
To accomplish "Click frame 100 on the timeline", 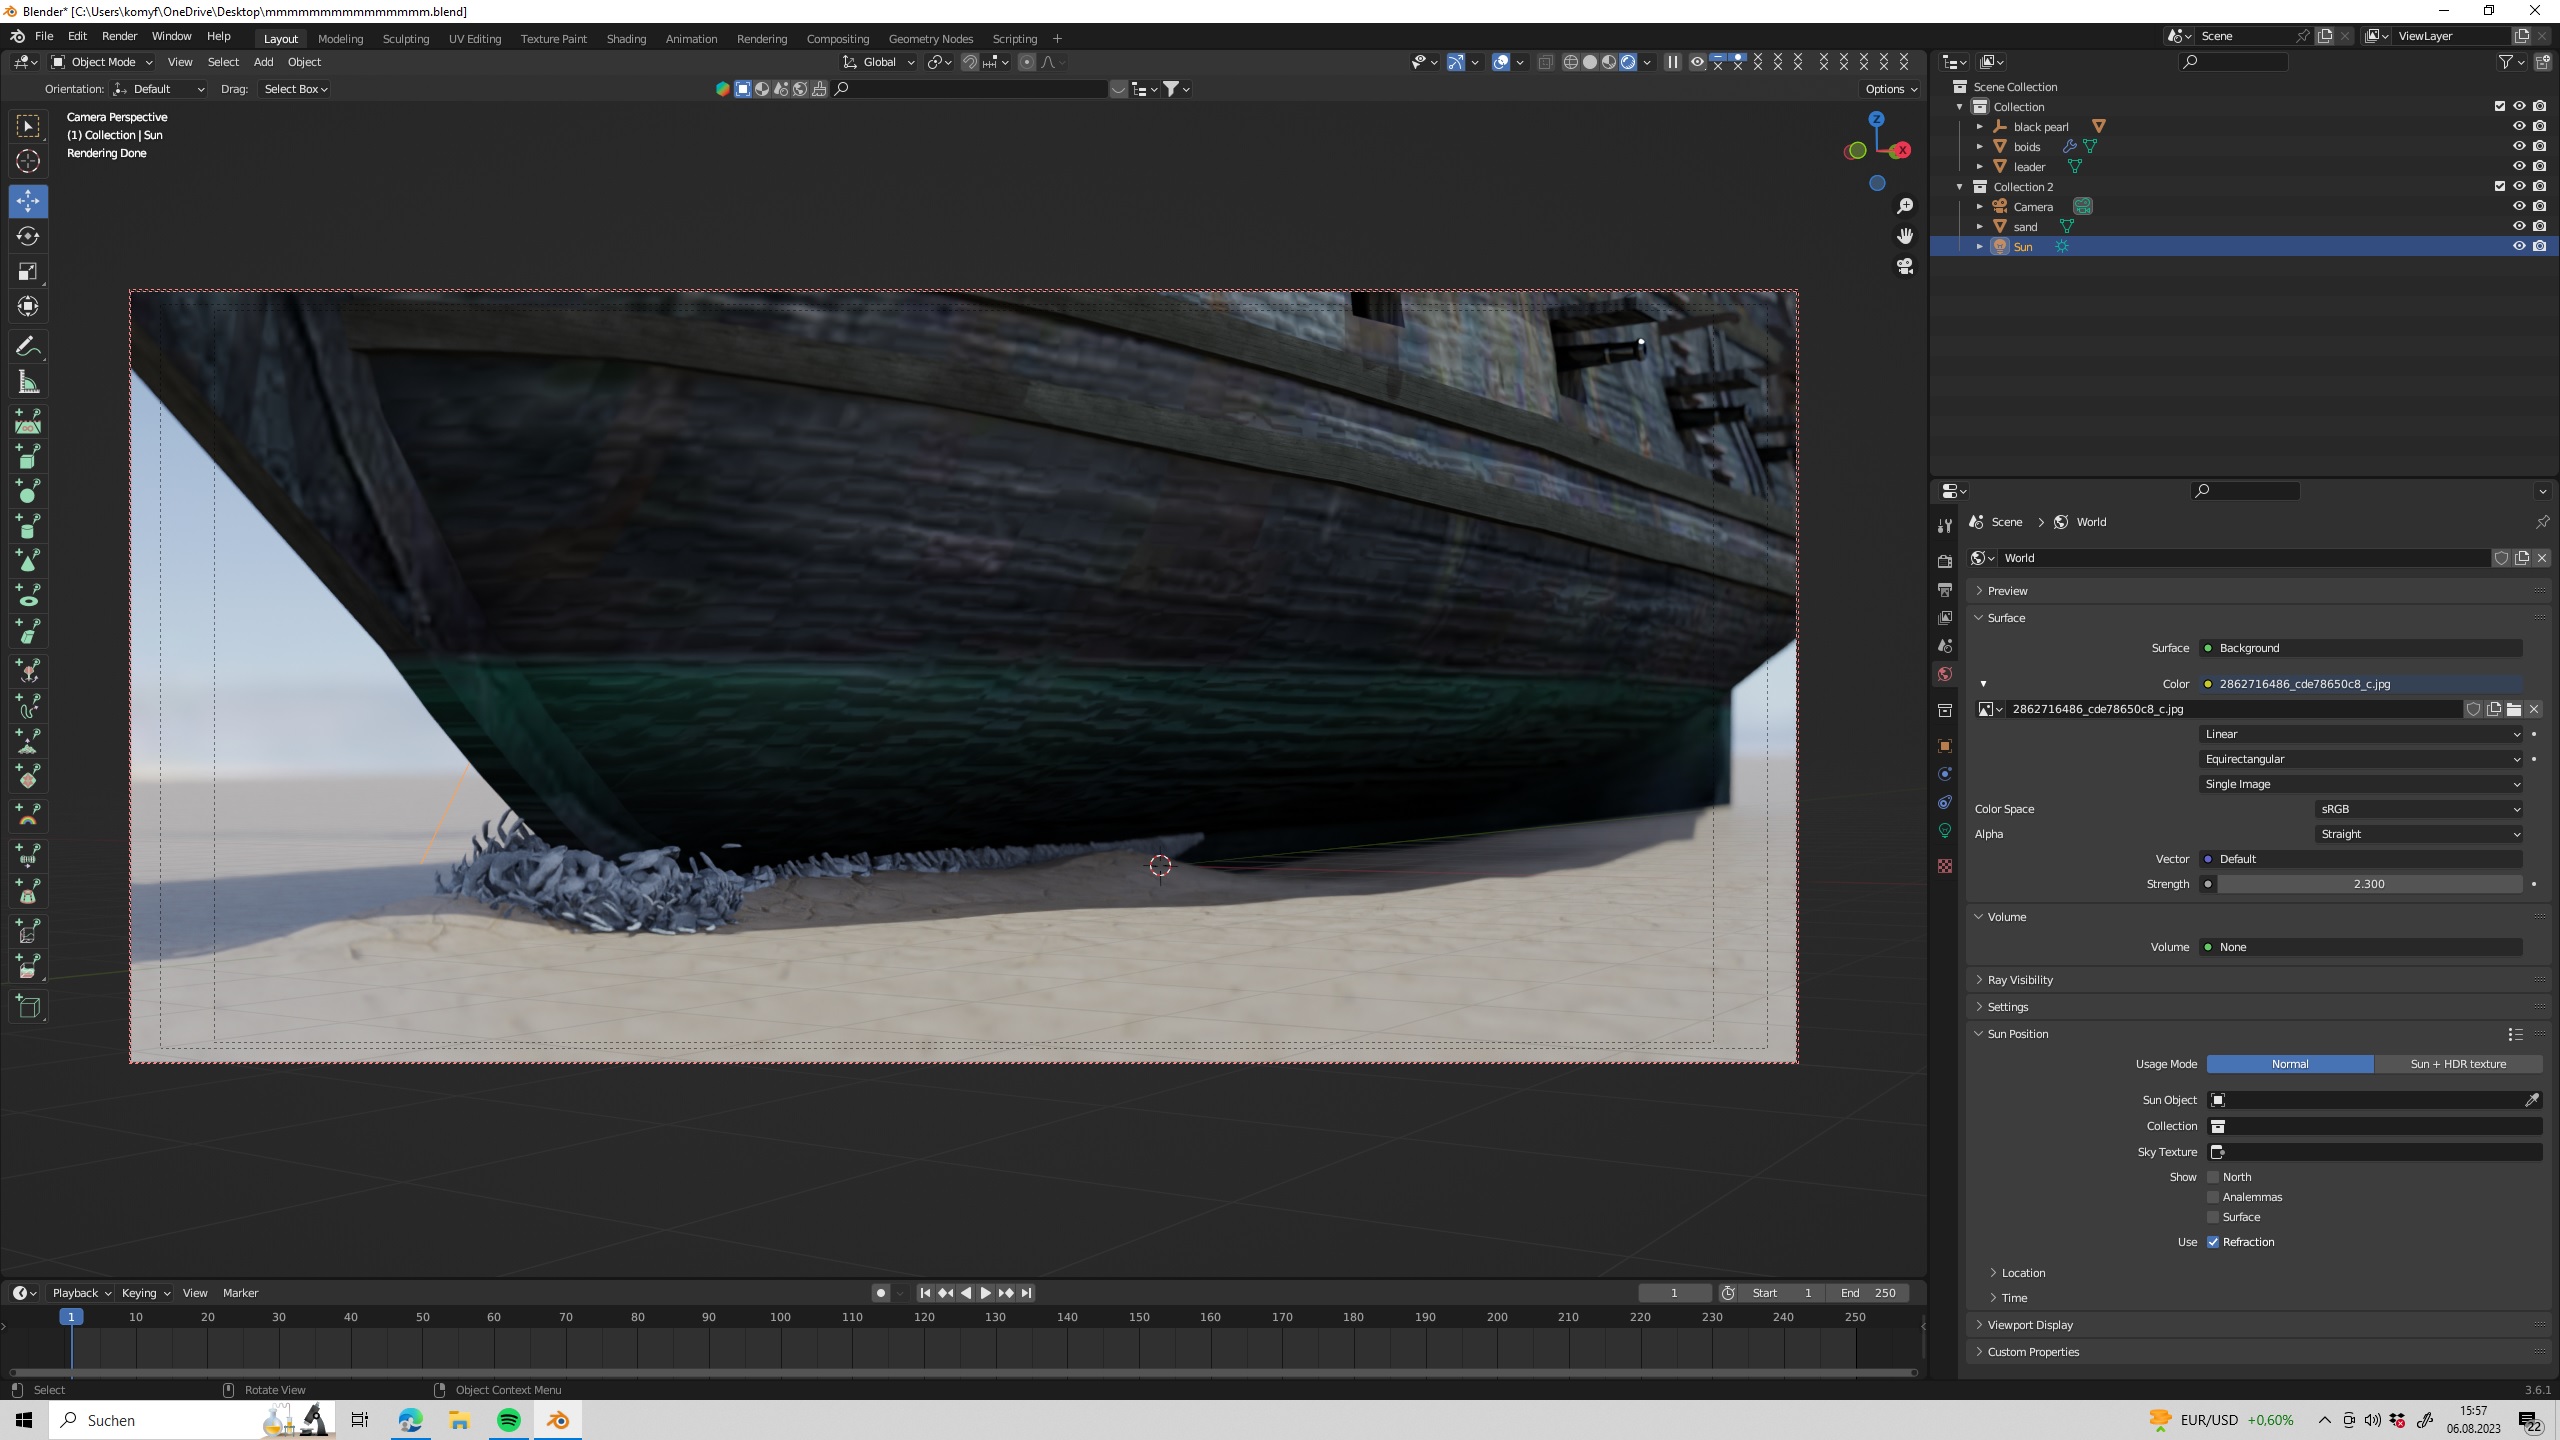I will tap(780, 1318).
